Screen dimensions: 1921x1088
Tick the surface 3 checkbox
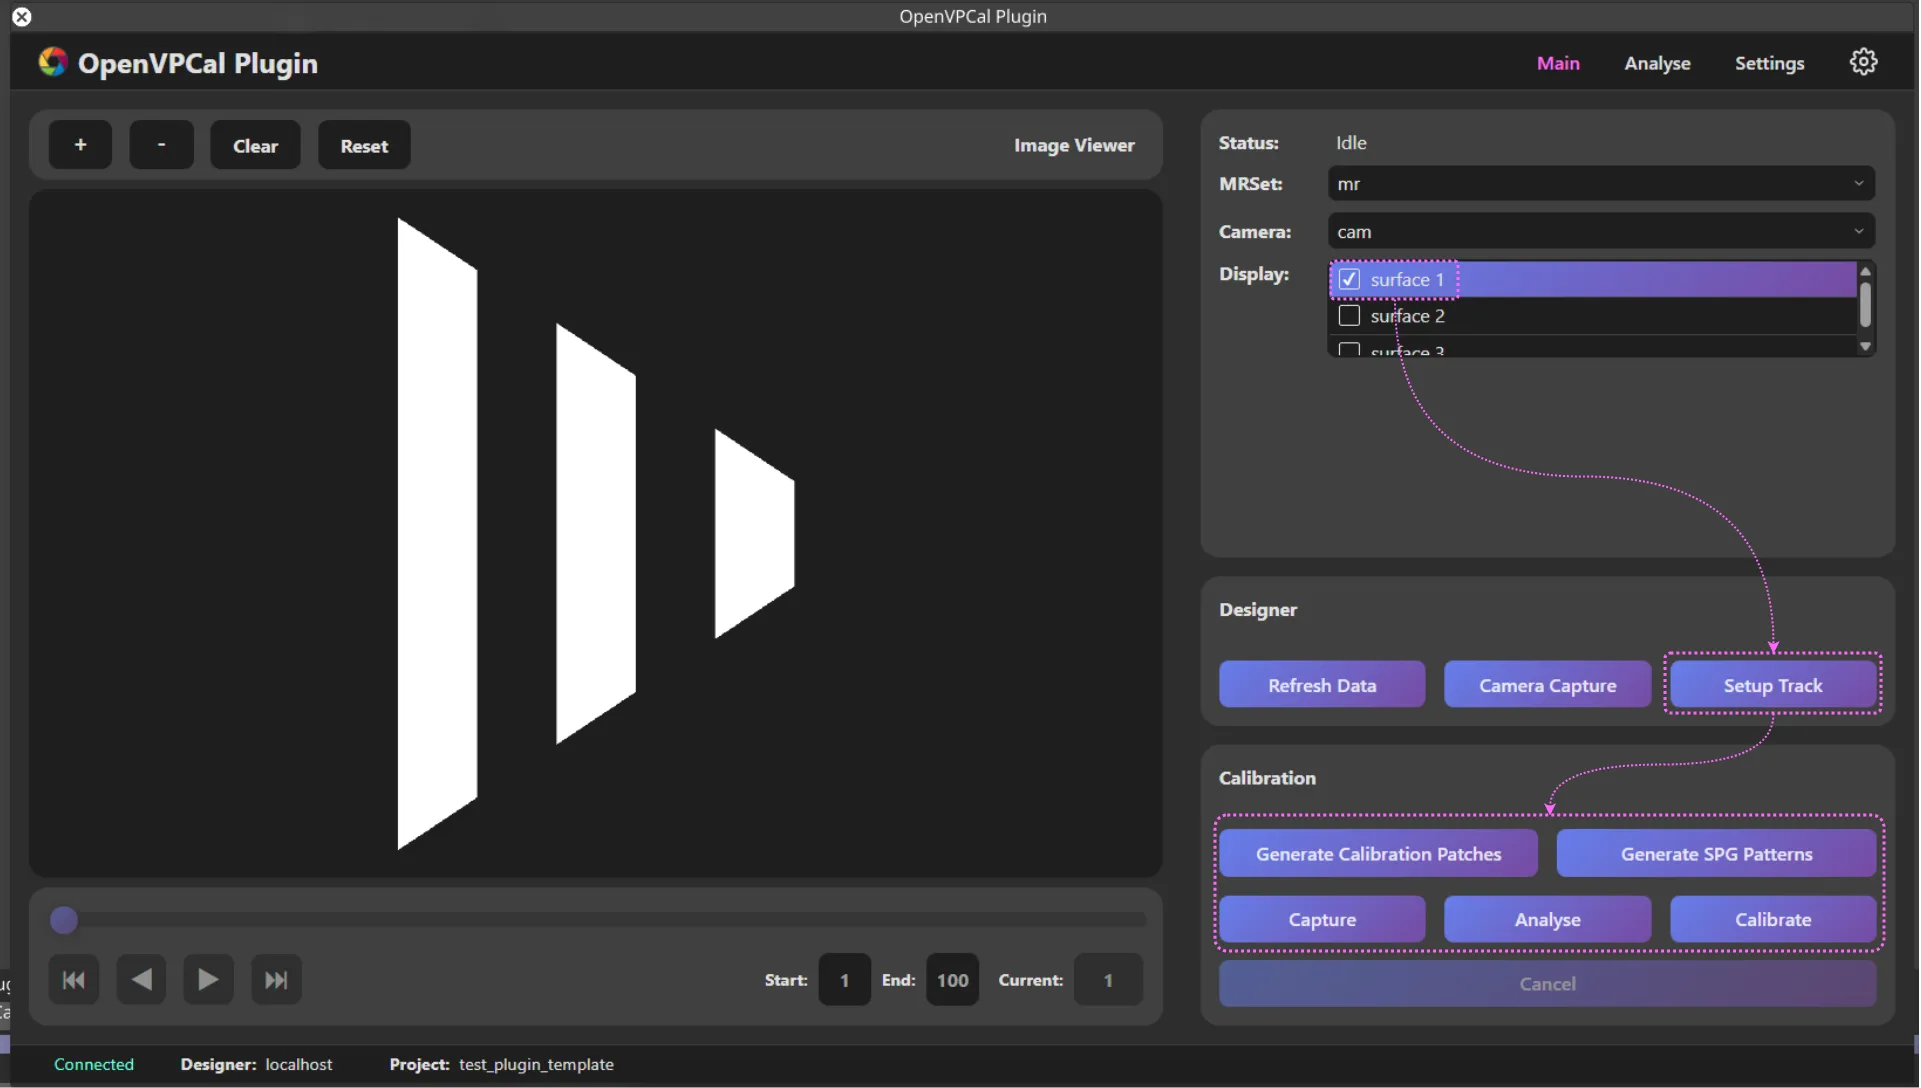pyautogui.click(x=1349, y=349)
